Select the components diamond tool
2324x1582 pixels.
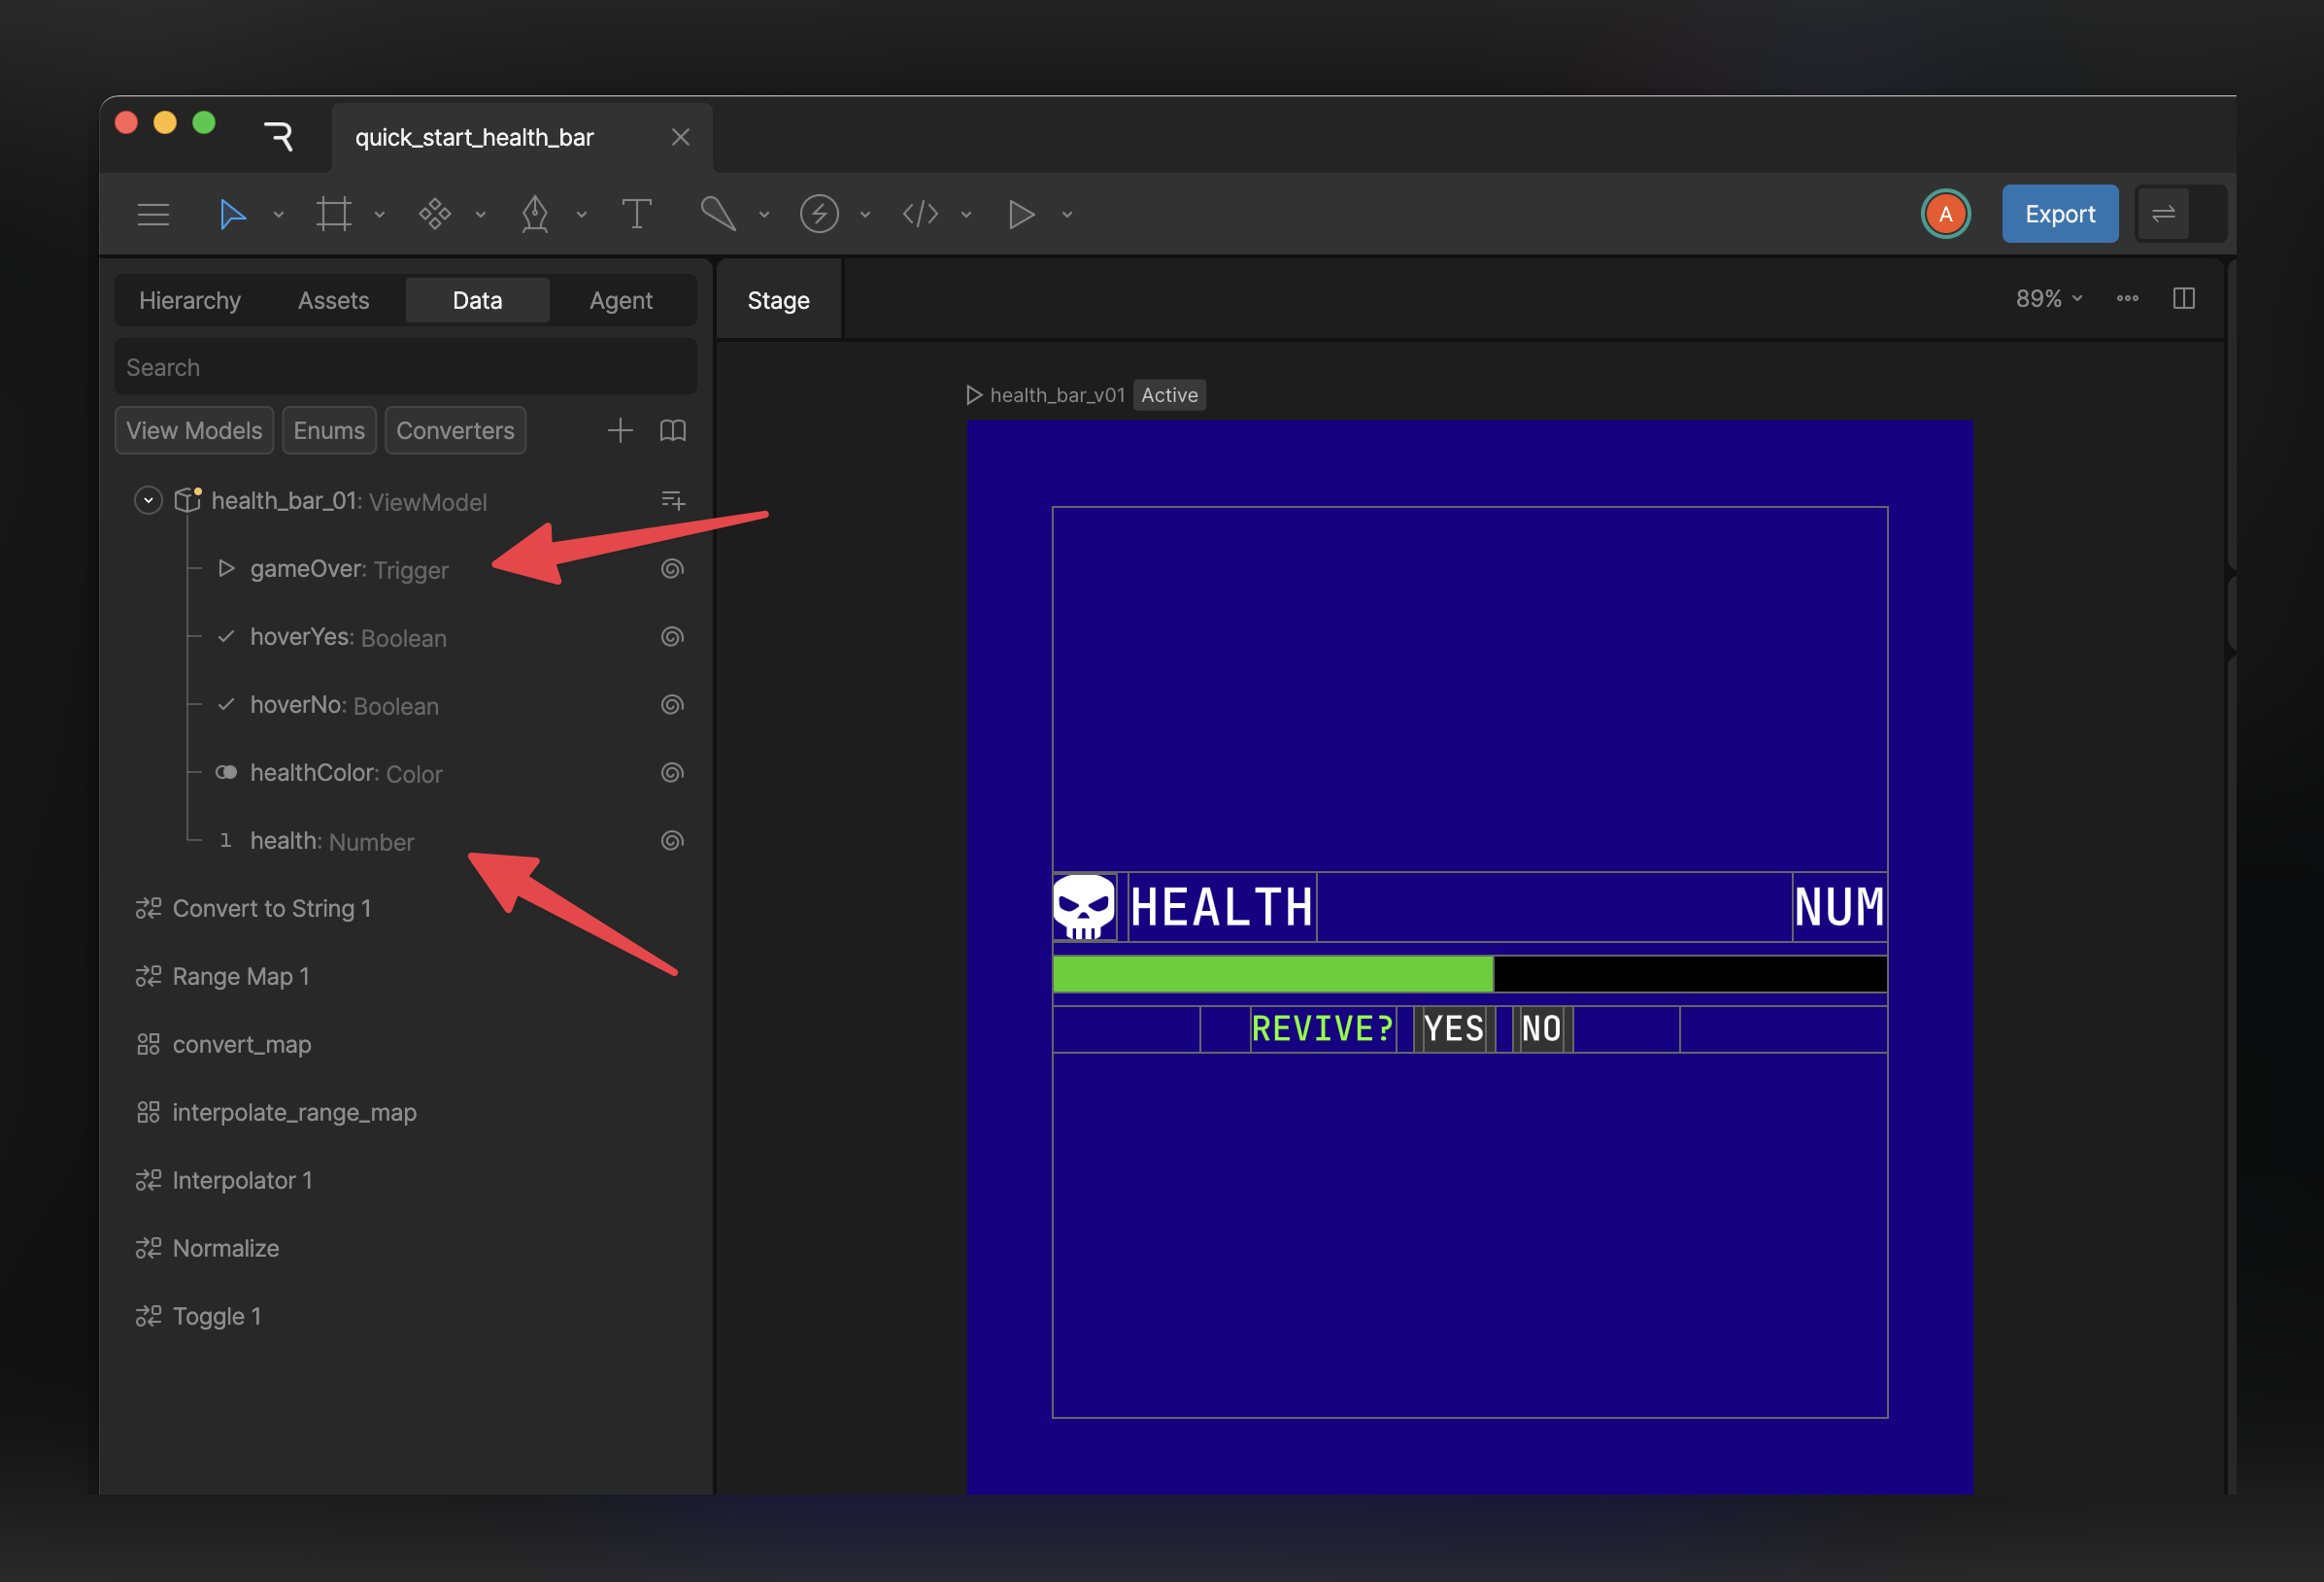point(435,214)
